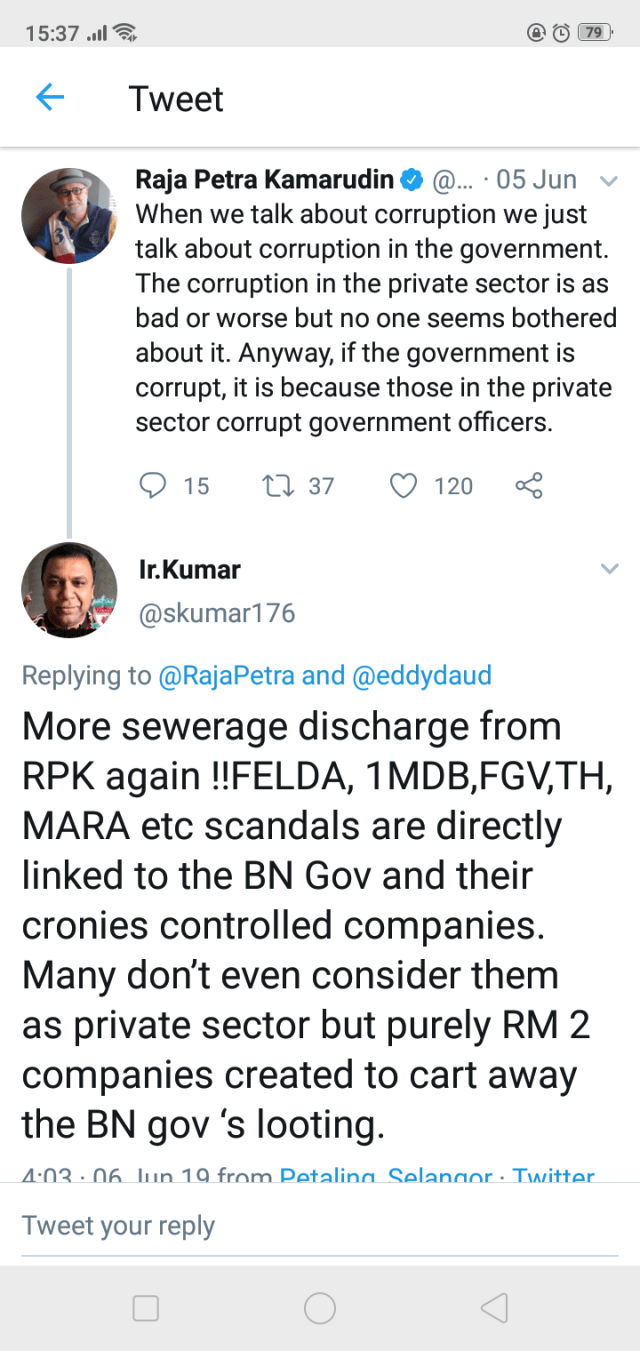Retweet Raja Petra Kamarudin's tweet
640x1351 pixels.
pos(272,486)
